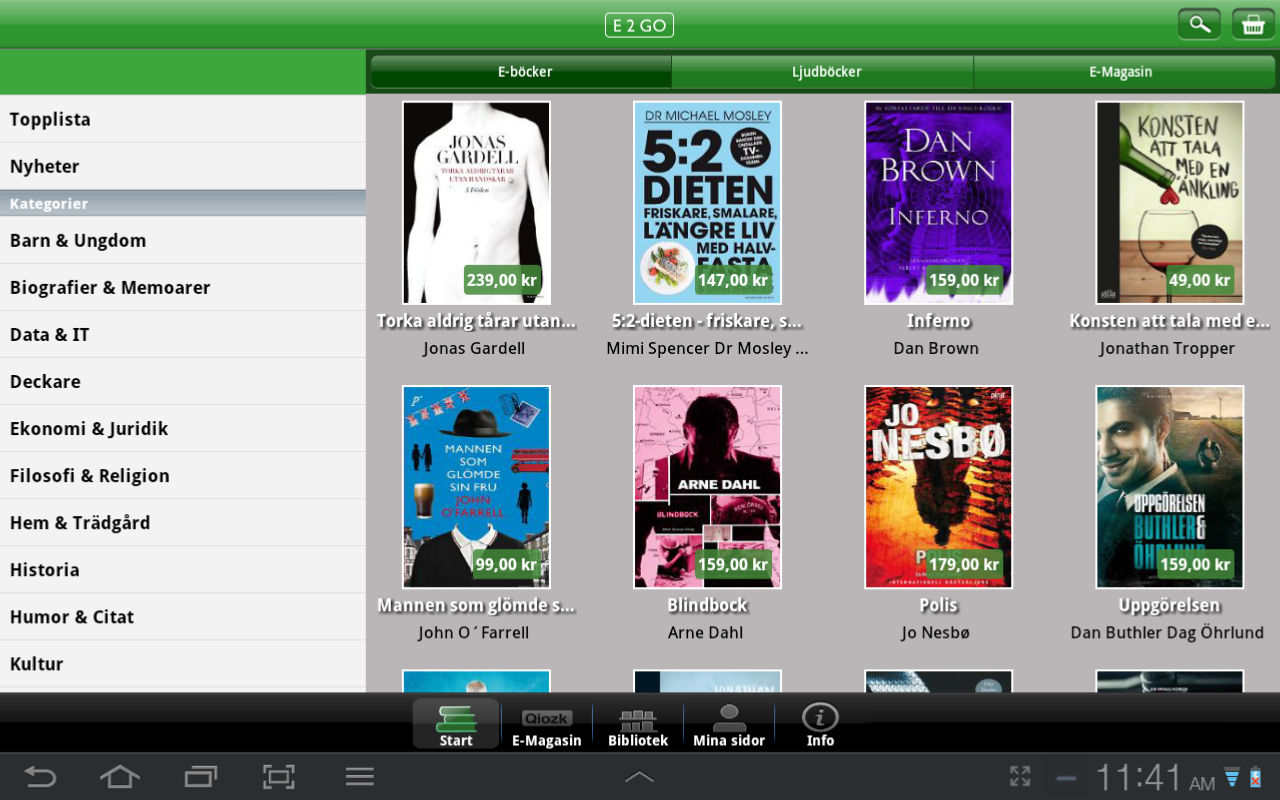
Task: Open the Arne Dahl Blindbock cover
Action: 707,487
